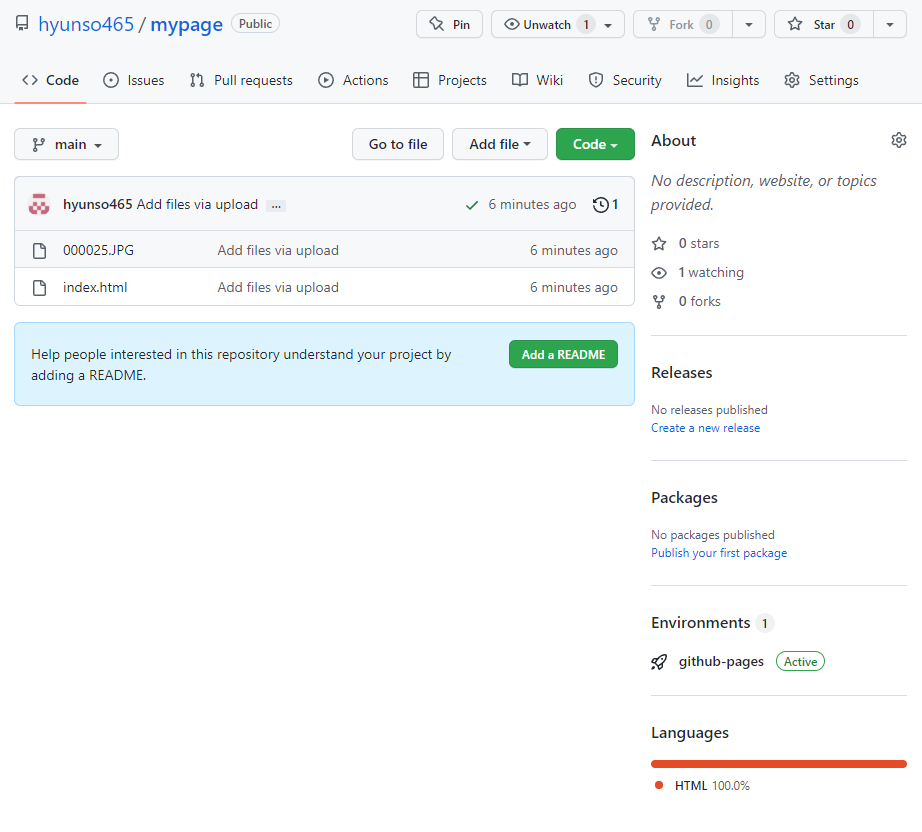Click Add a README button

563,355
